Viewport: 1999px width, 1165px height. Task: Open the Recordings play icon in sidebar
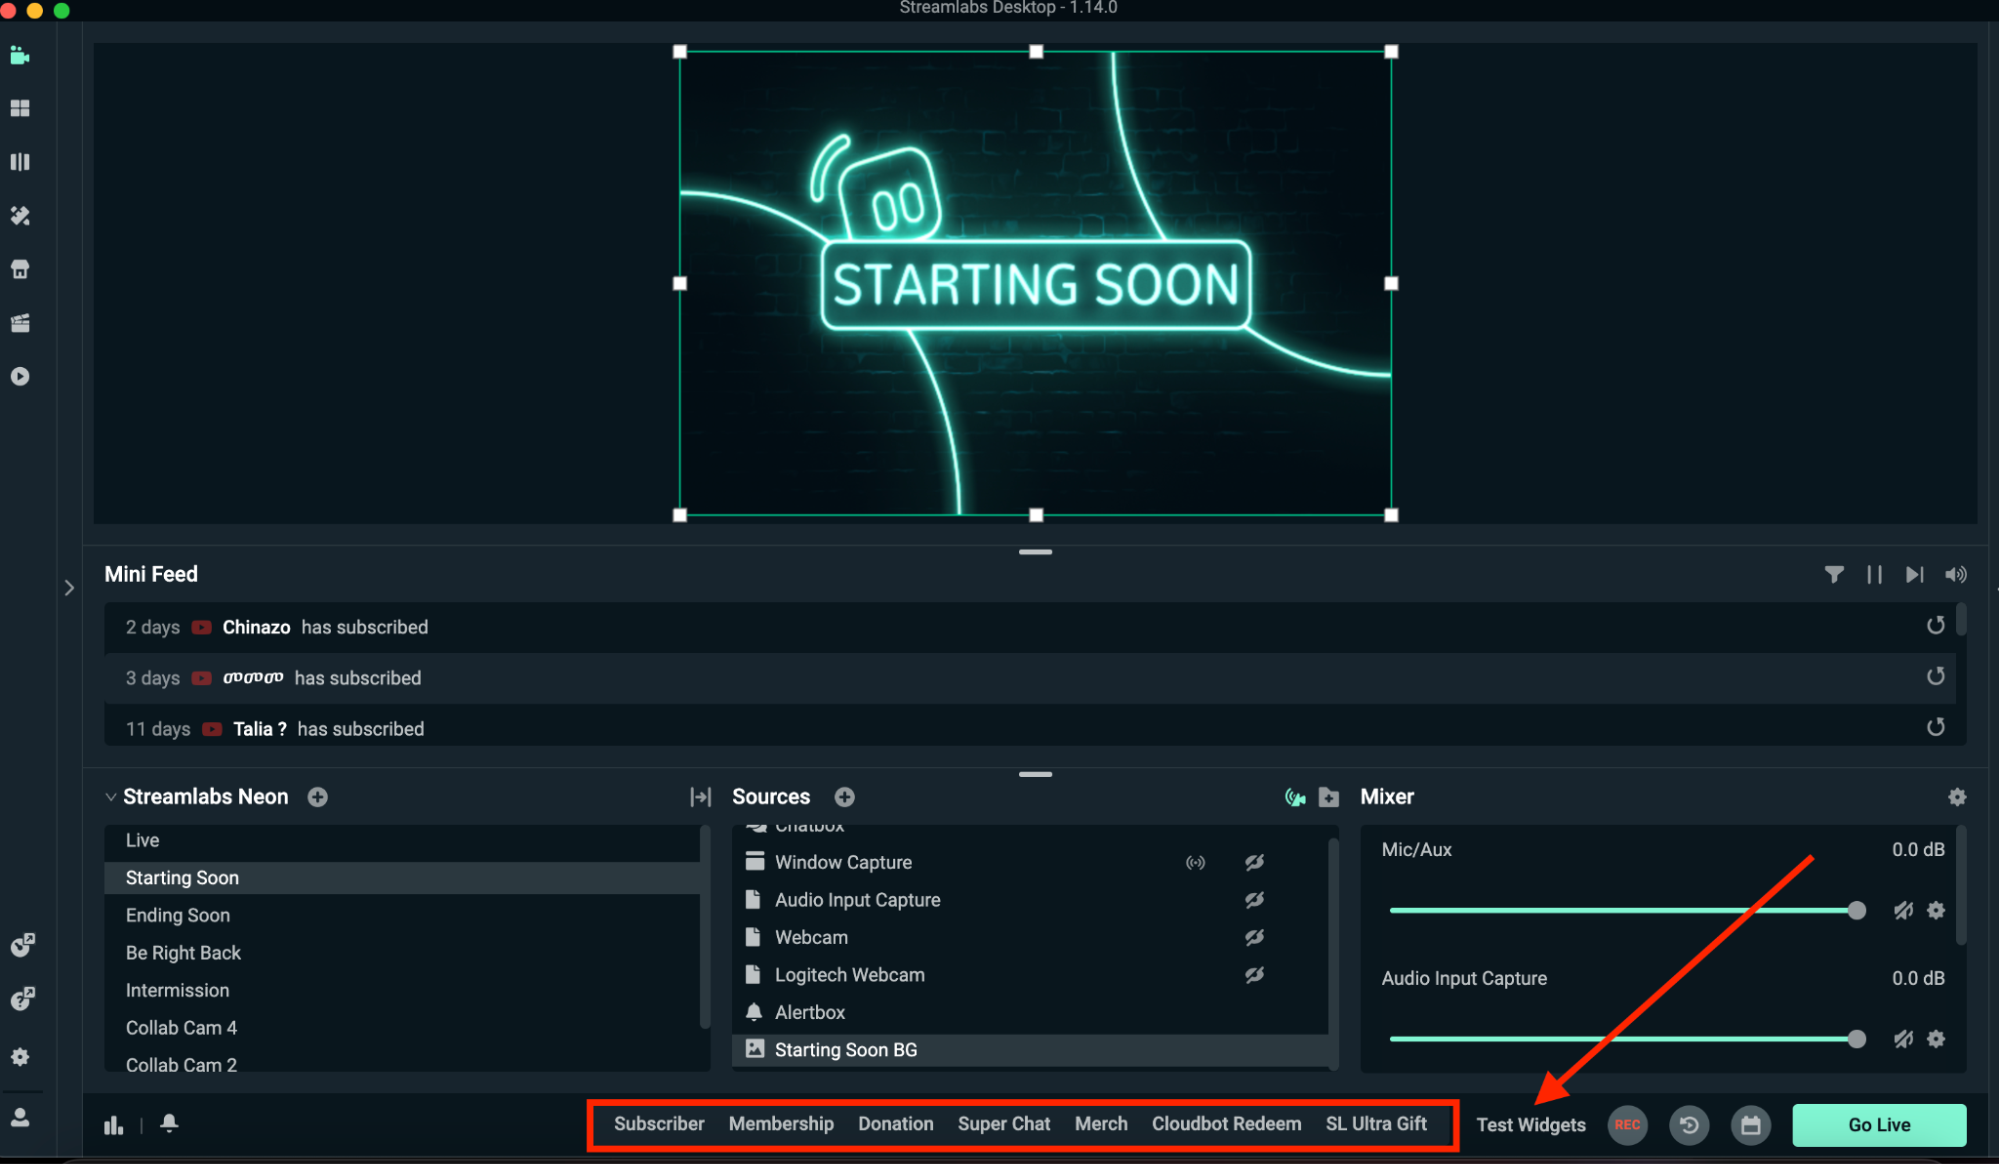pos(20,376)
